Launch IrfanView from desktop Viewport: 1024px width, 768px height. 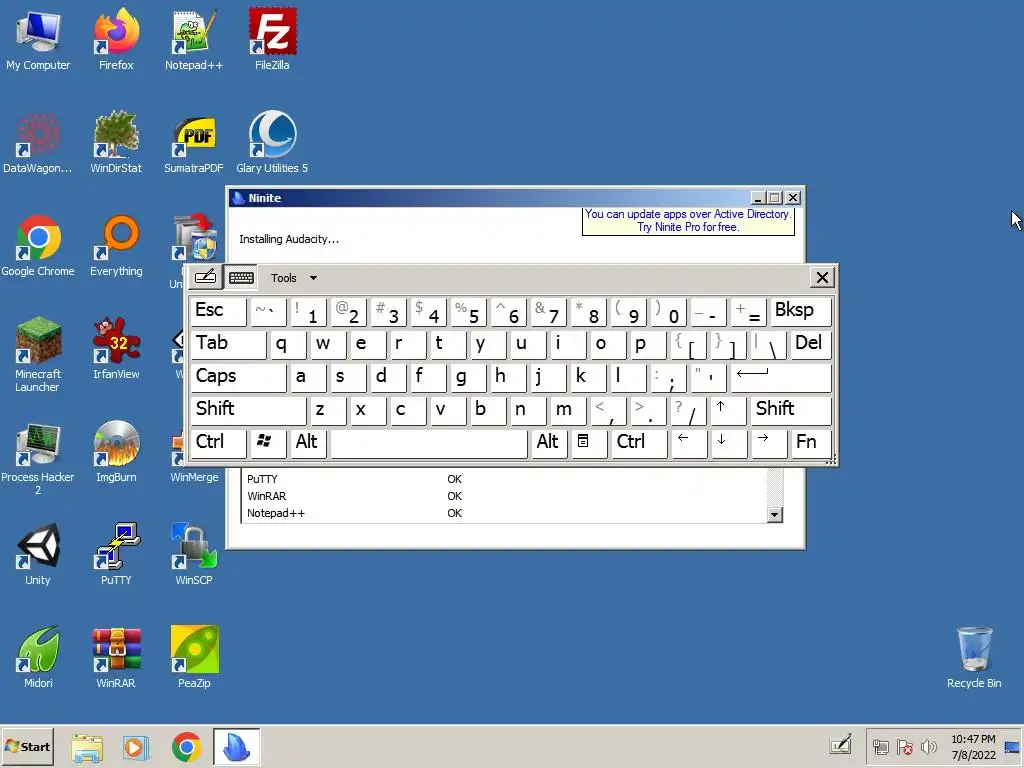click(116, 348)
